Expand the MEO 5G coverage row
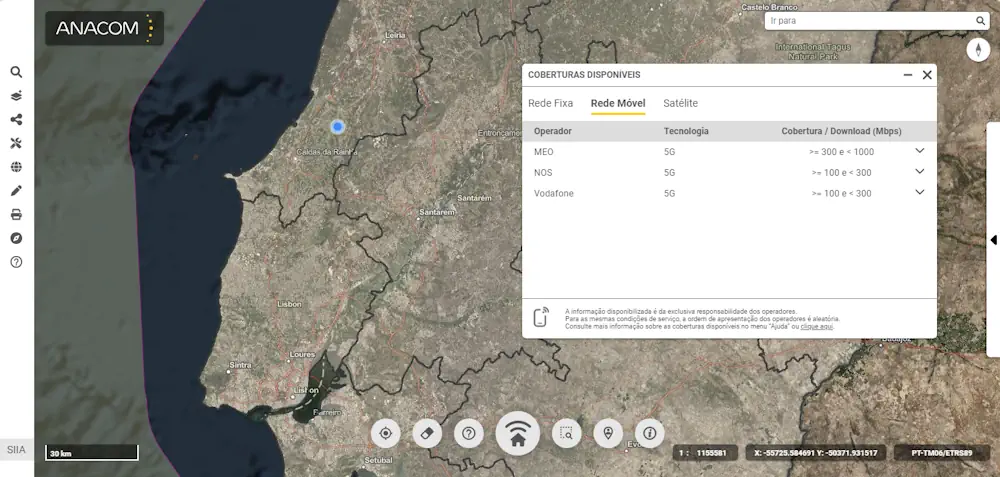 pos(920,150)
